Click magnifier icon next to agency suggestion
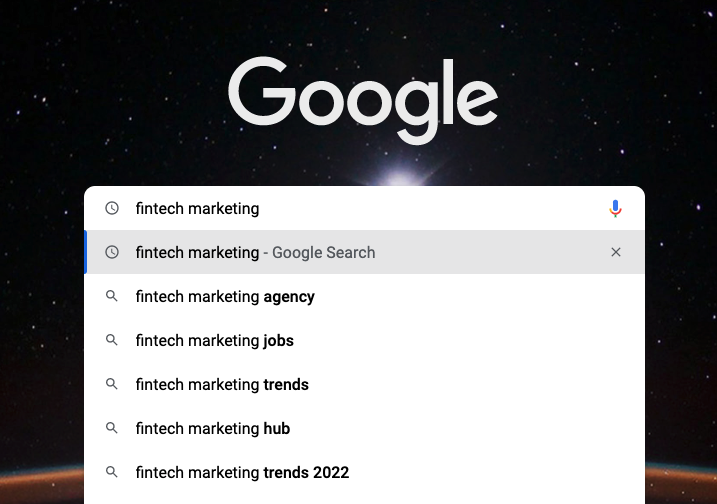717x504 pixels. [x=112, y=296]
